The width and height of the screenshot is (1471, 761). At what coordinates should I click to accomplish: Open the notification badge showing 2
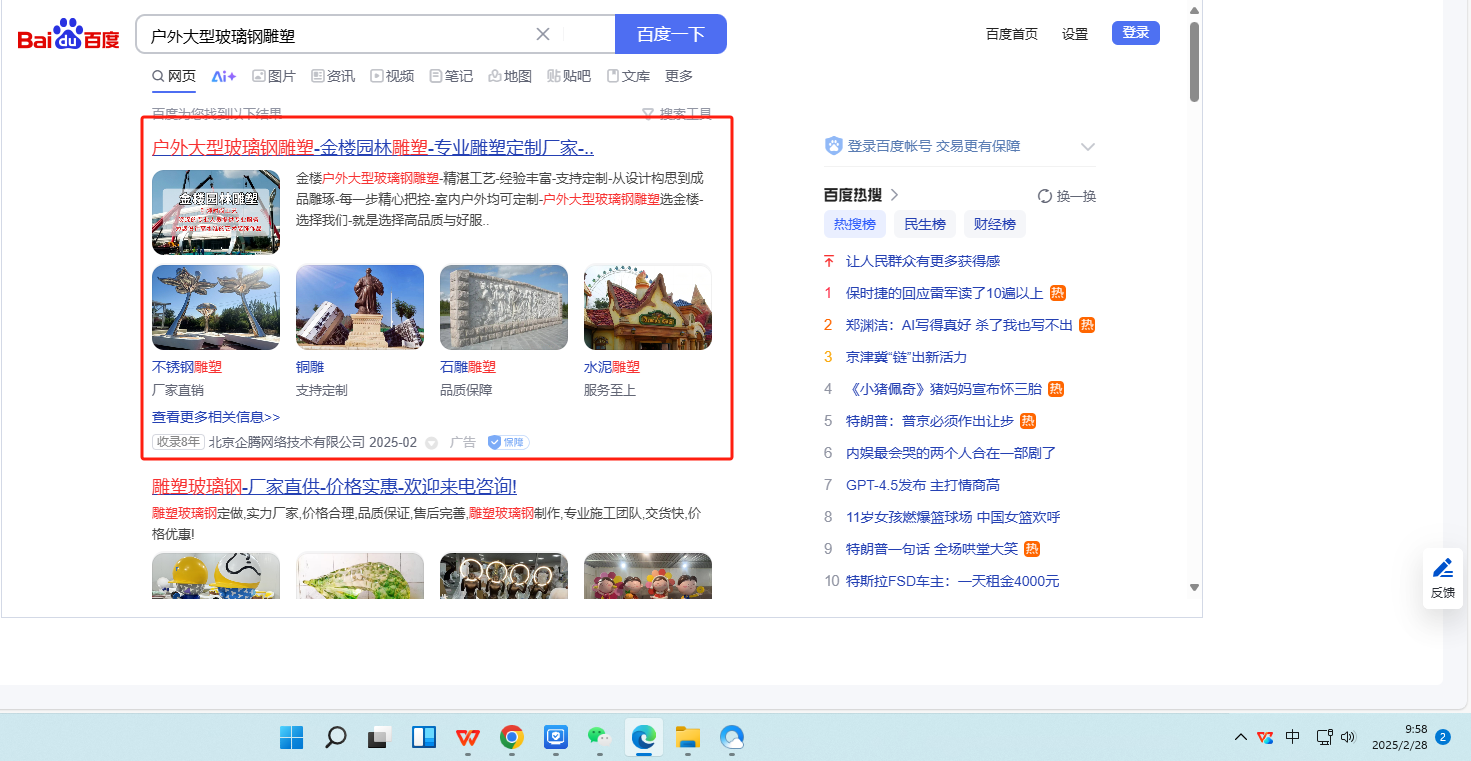1443,737
